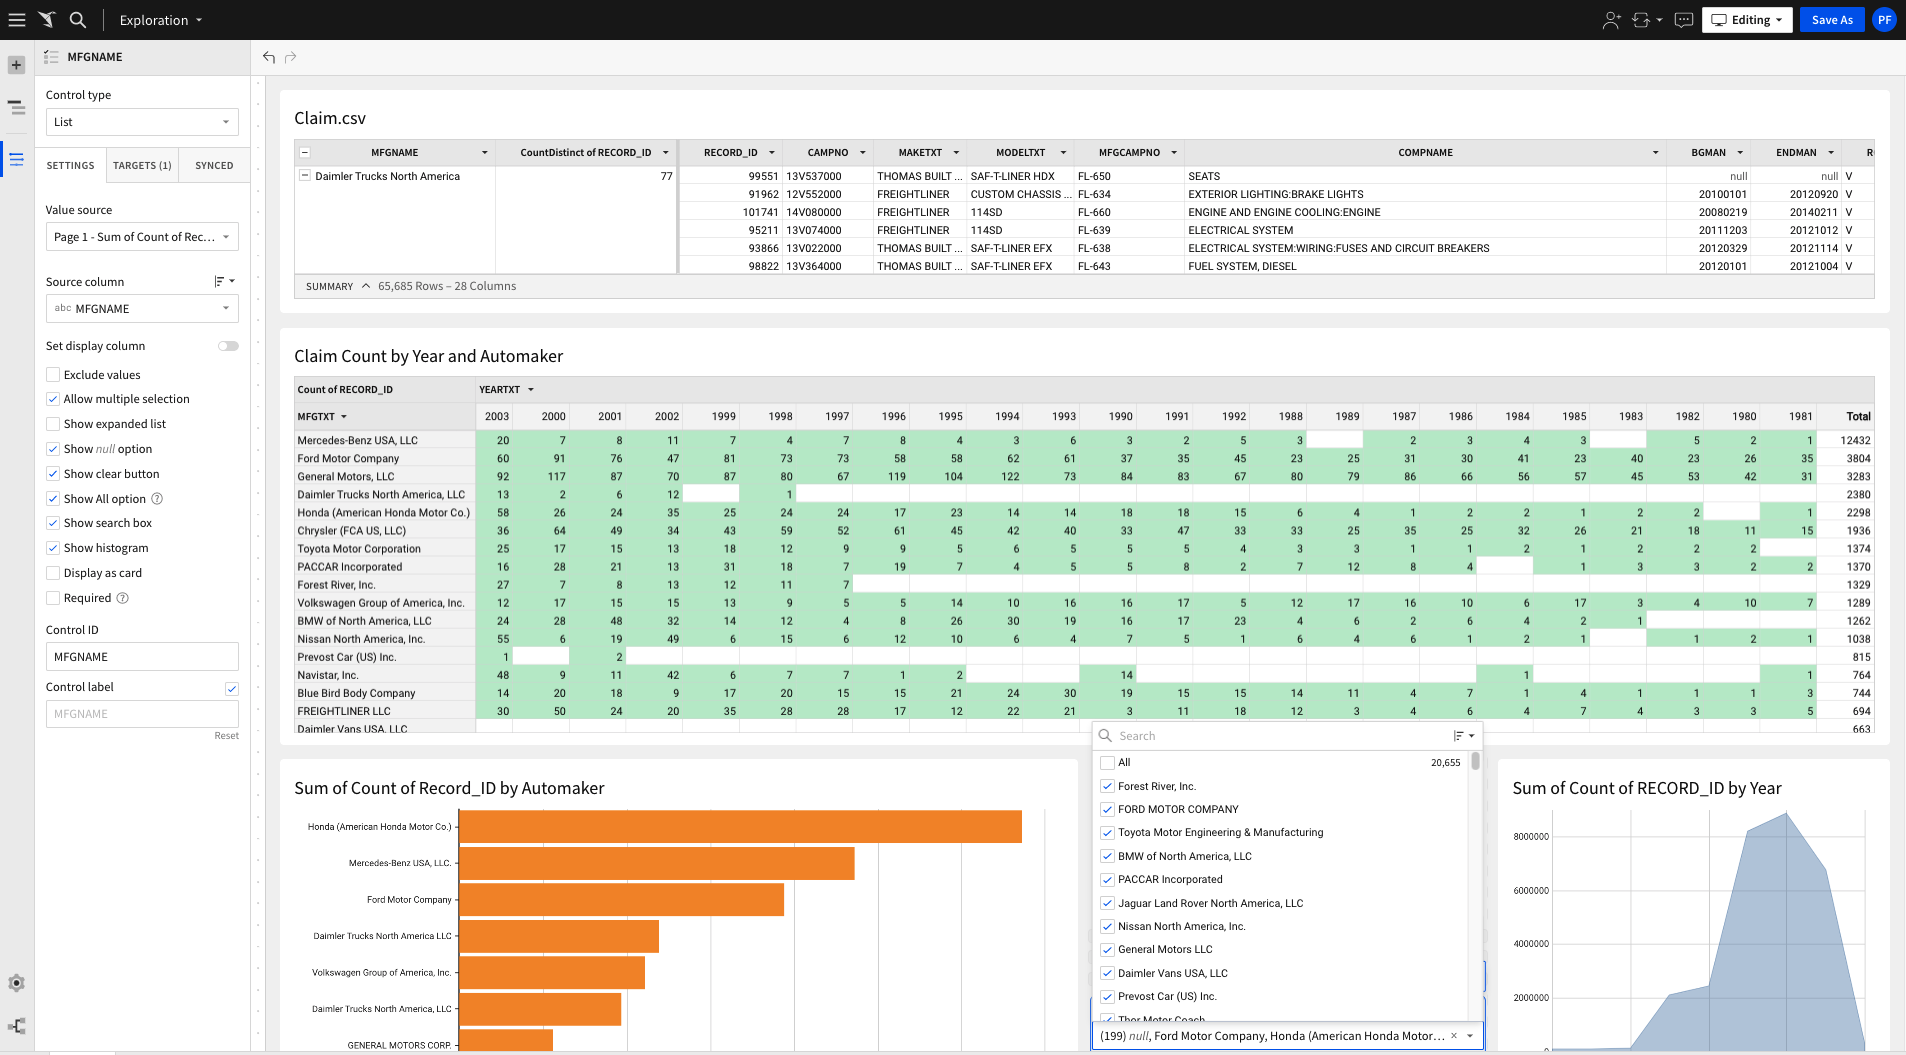Switch to the SYNCED tab
The image size is (1906, 1055).
214,166
